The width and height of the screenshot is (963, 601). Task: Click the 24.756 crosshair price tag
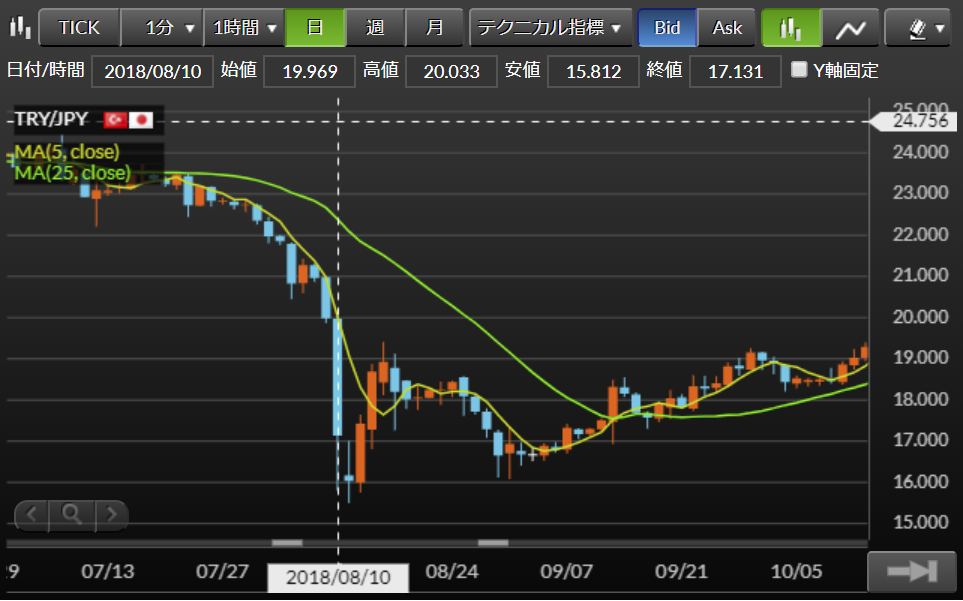pyautogui.click(x=915, y=121)
